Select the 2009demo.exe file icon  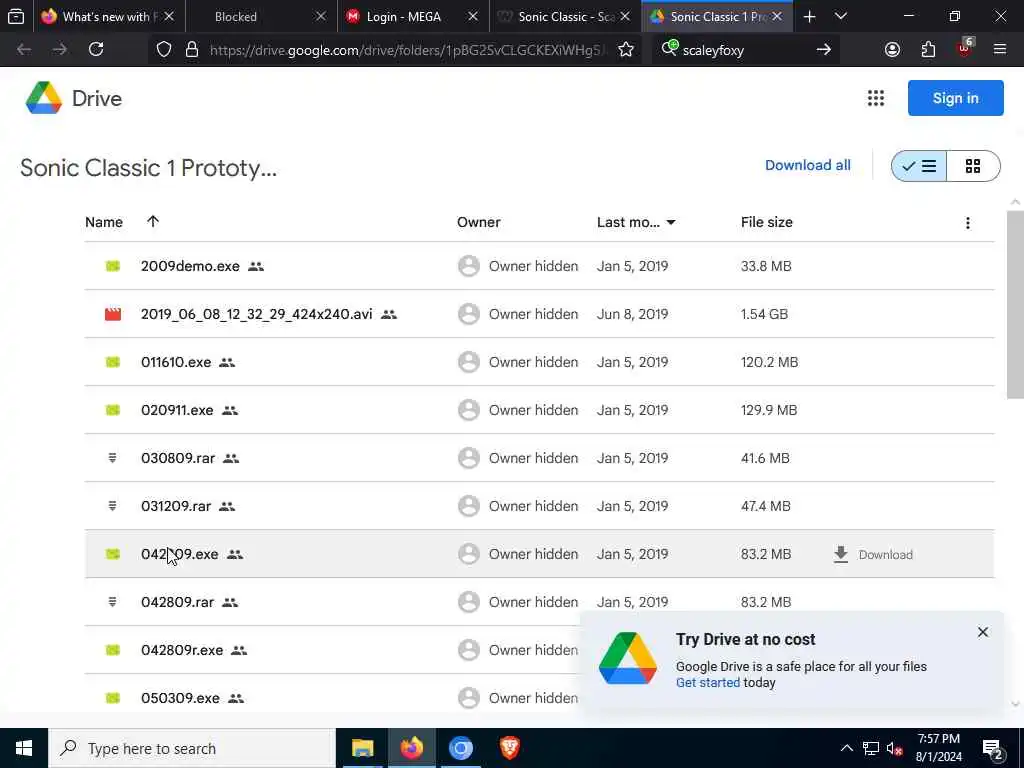(113, 266)
